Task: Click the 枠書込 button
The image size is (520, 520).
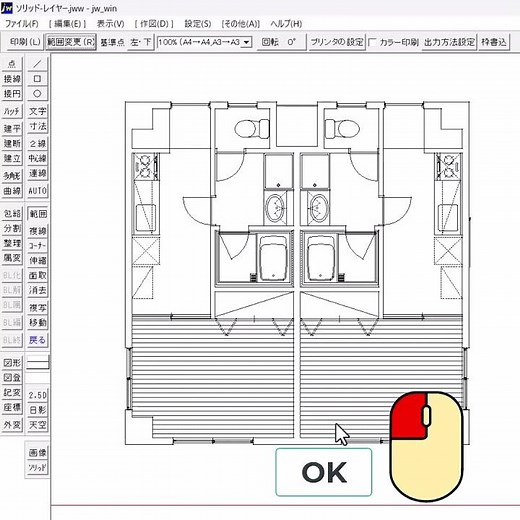Action: point(494,42)
